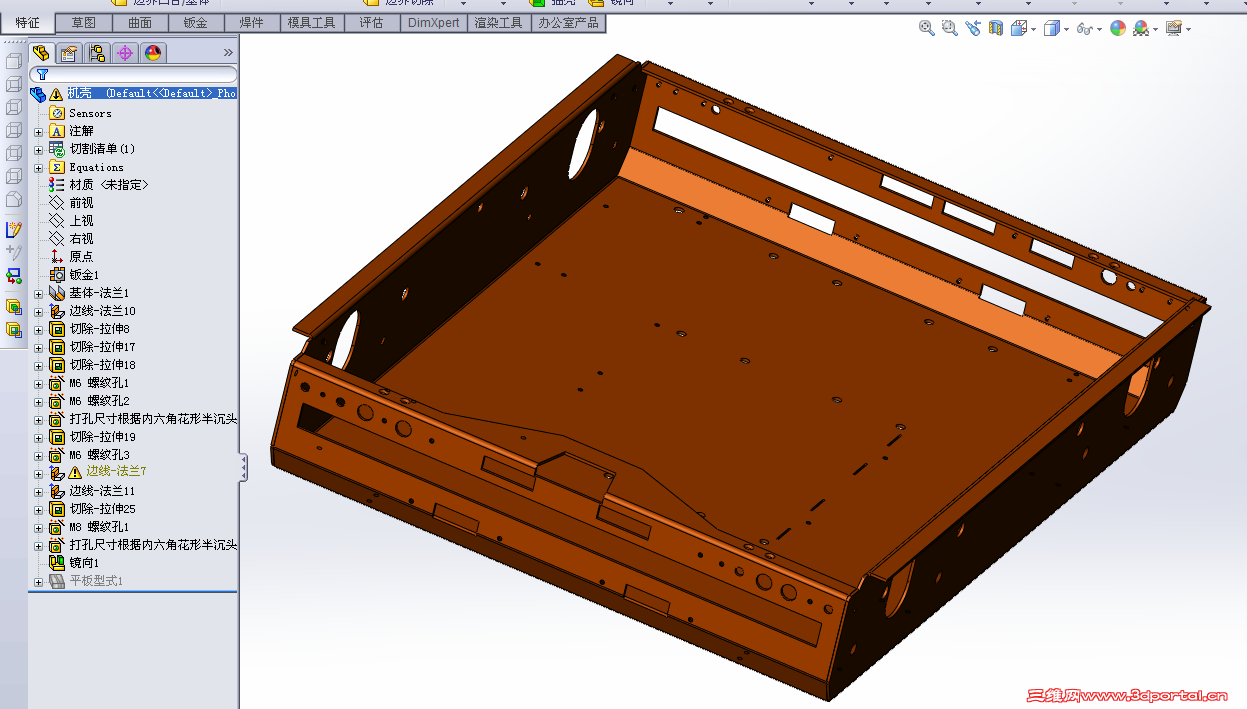Click the Zoom to Fit magnifier icon

tap(927, 29)
